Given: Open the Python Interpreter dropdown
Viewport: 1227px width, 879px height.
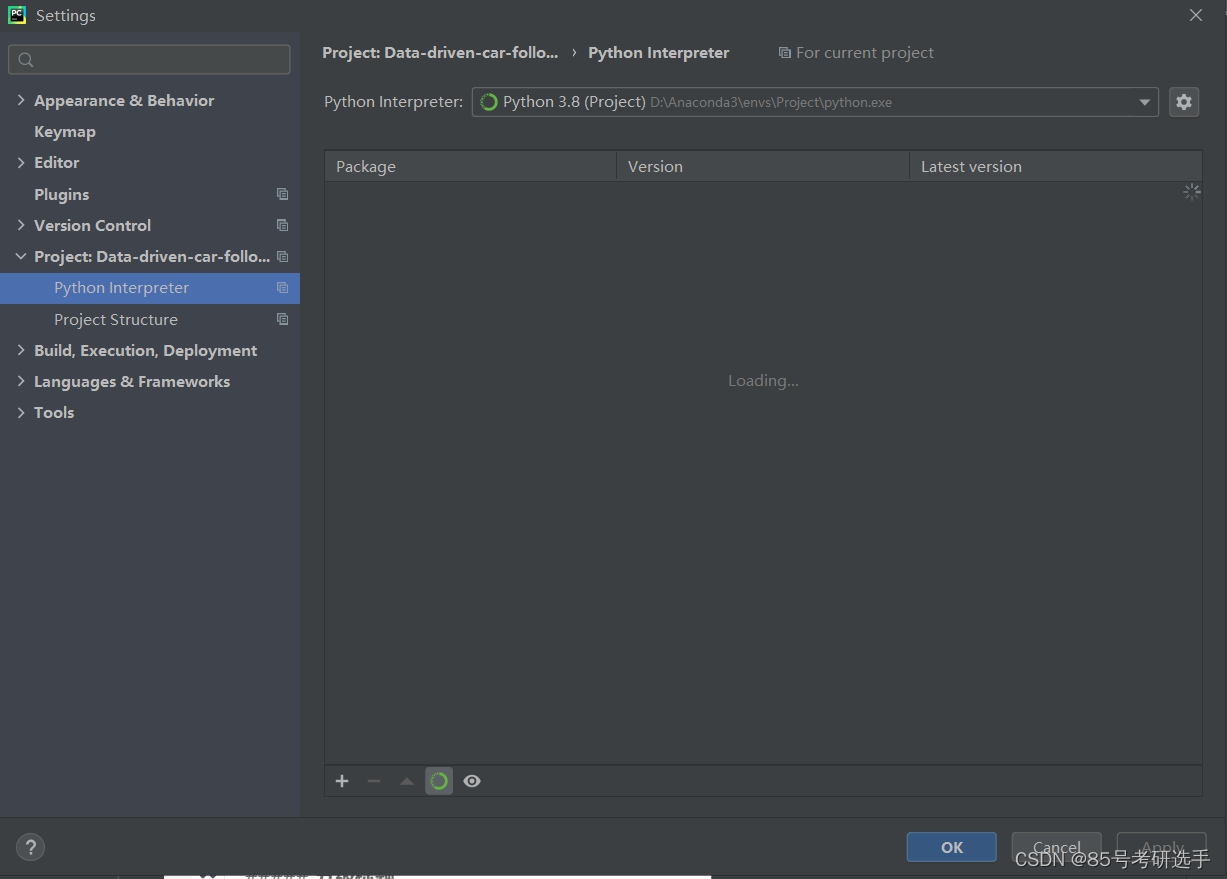Looking at the screenshot, I should tap(1144, 101).
